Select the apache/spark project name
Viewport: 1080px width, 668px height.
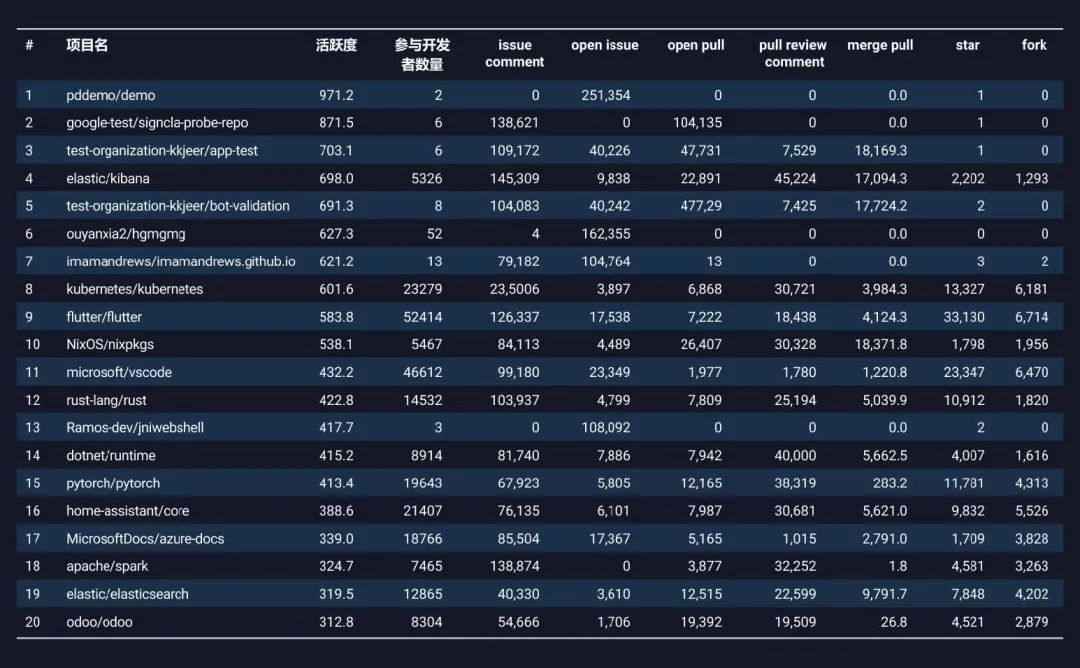(x=107, y=566)
